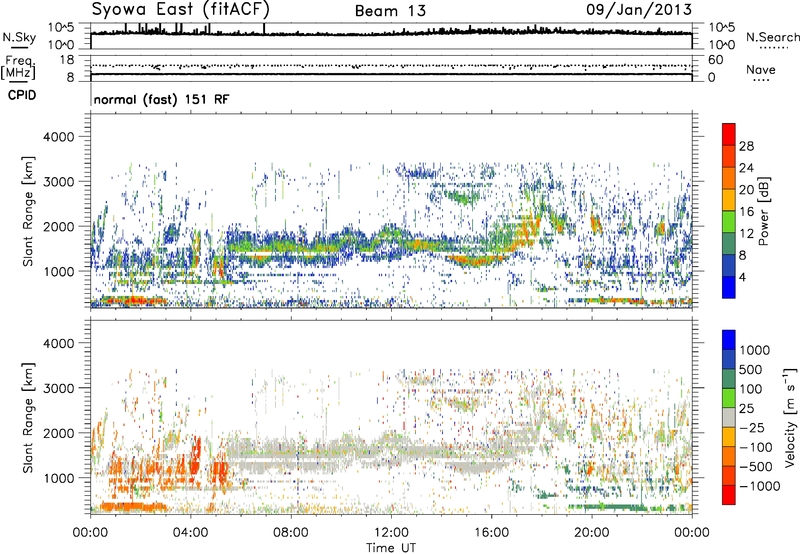Pick the gray segment of the velocity colorbar
The width and height of the screenshot is (800, 554).
tap(729, 417)
